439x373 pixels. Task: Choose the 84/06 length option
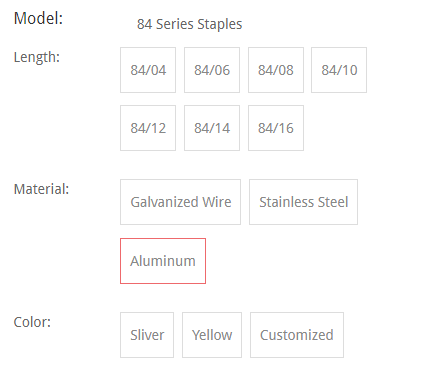(x=212, y=70)
